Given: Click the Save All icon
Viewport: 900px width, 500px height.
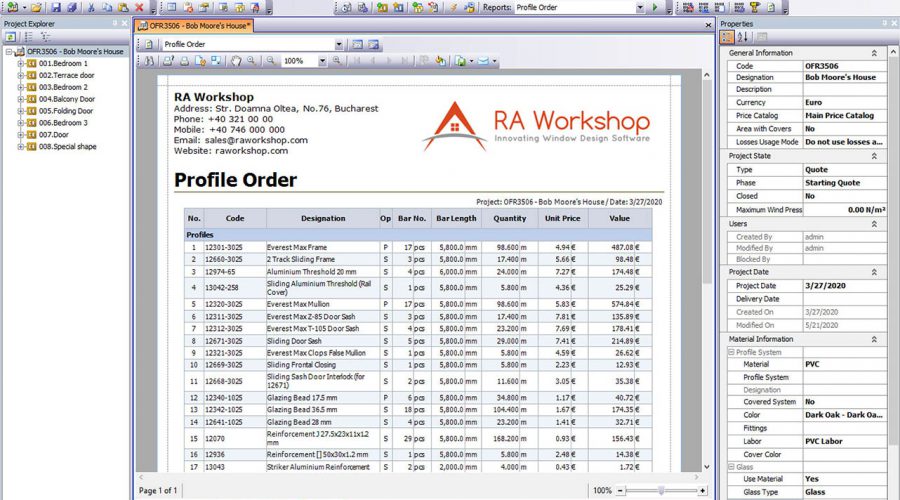Looking at the screenshot, I should (72, 7).
